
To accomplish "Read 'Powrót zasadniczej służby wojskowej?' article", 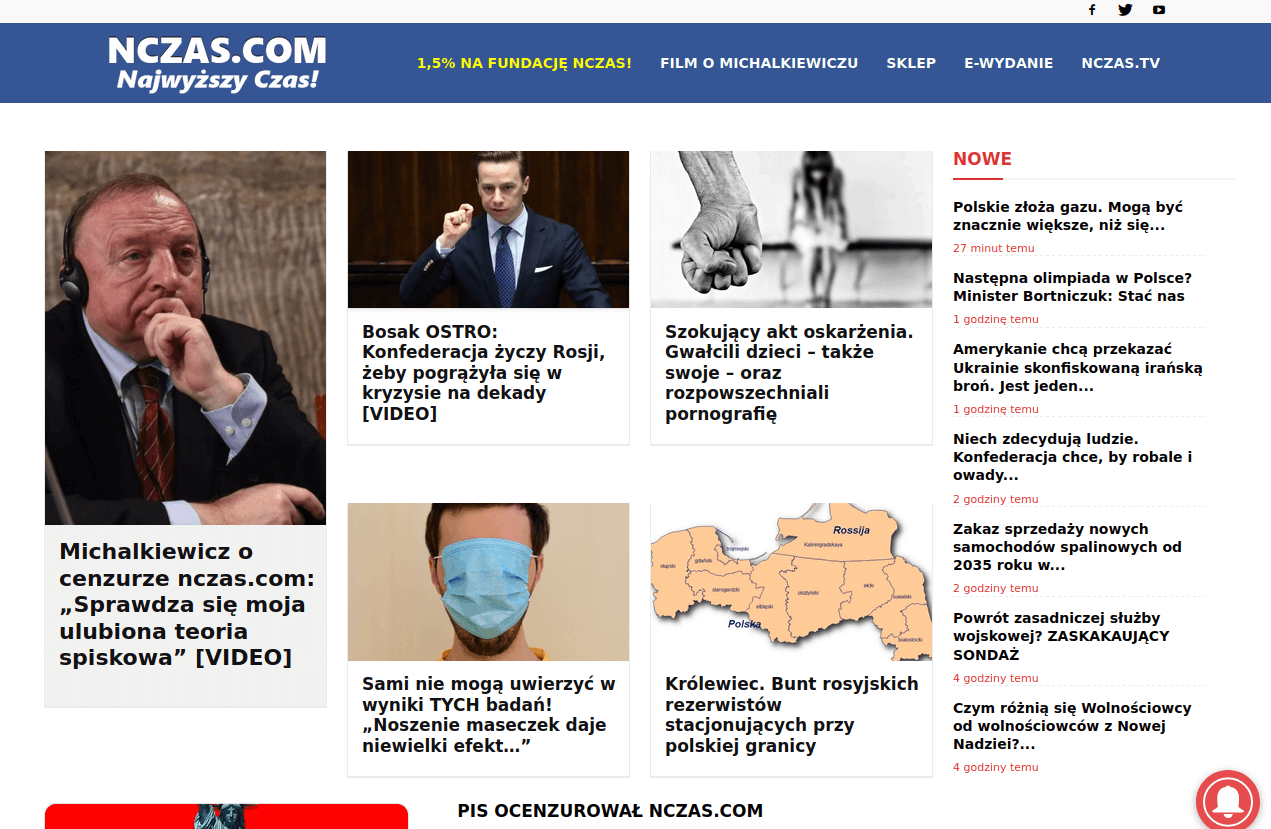I will point(1061,636).
